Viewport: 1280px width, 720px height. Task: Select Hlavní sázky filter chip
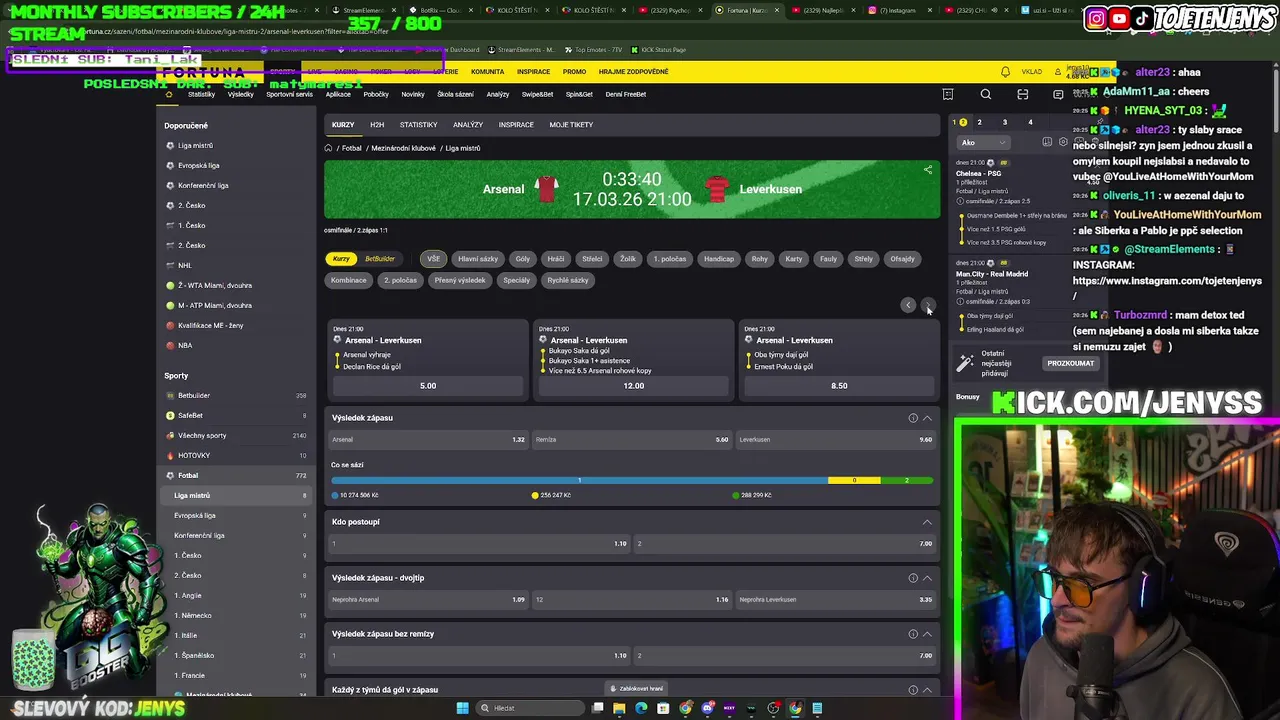(478, 259)
